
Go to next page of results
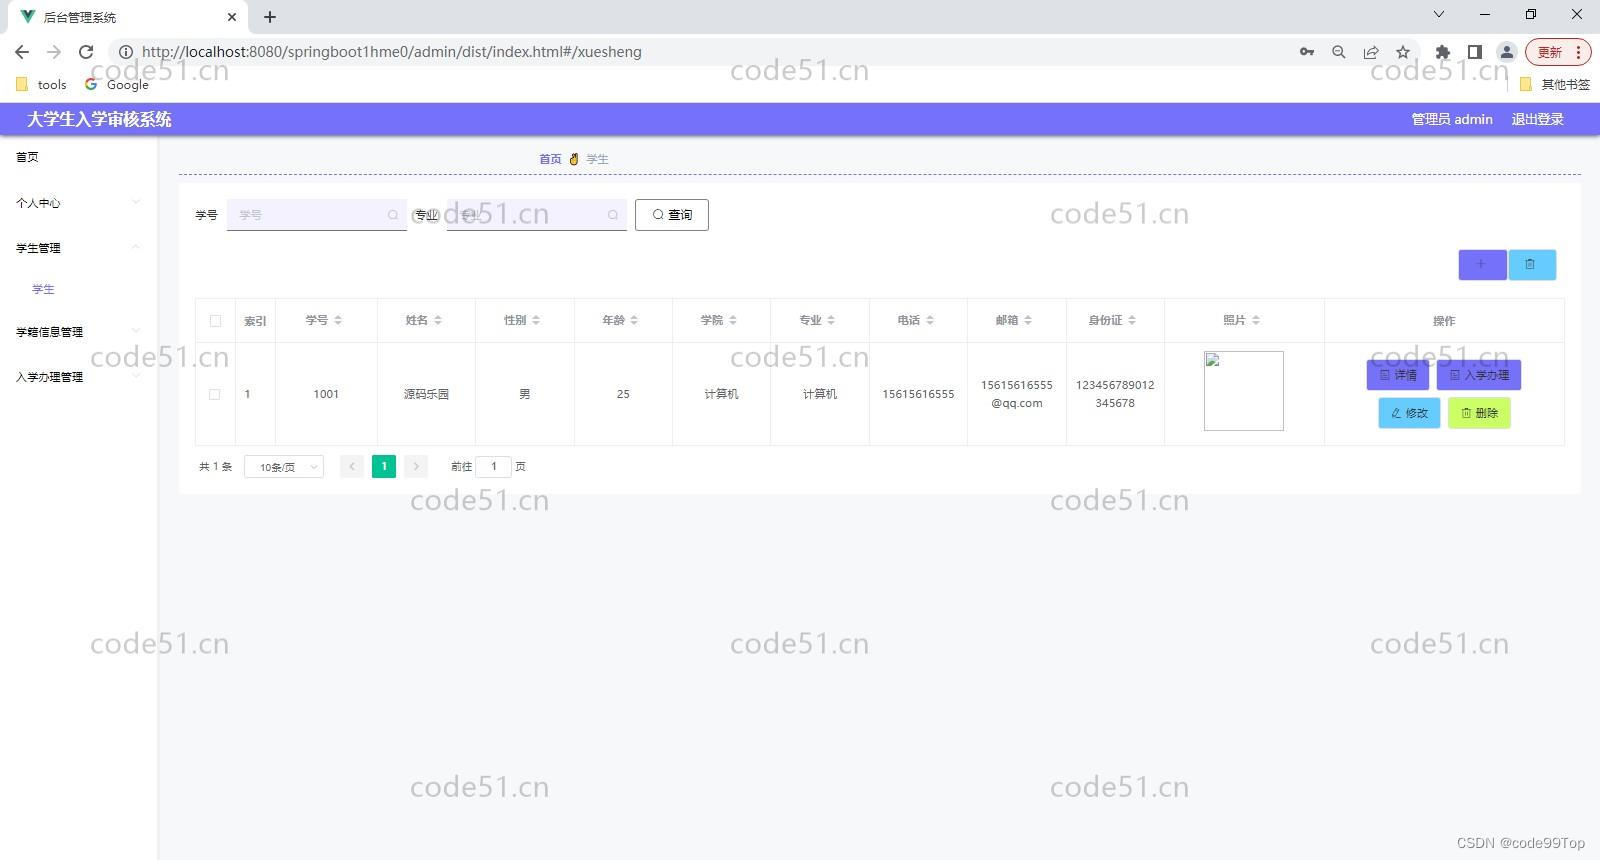(416, 467)
